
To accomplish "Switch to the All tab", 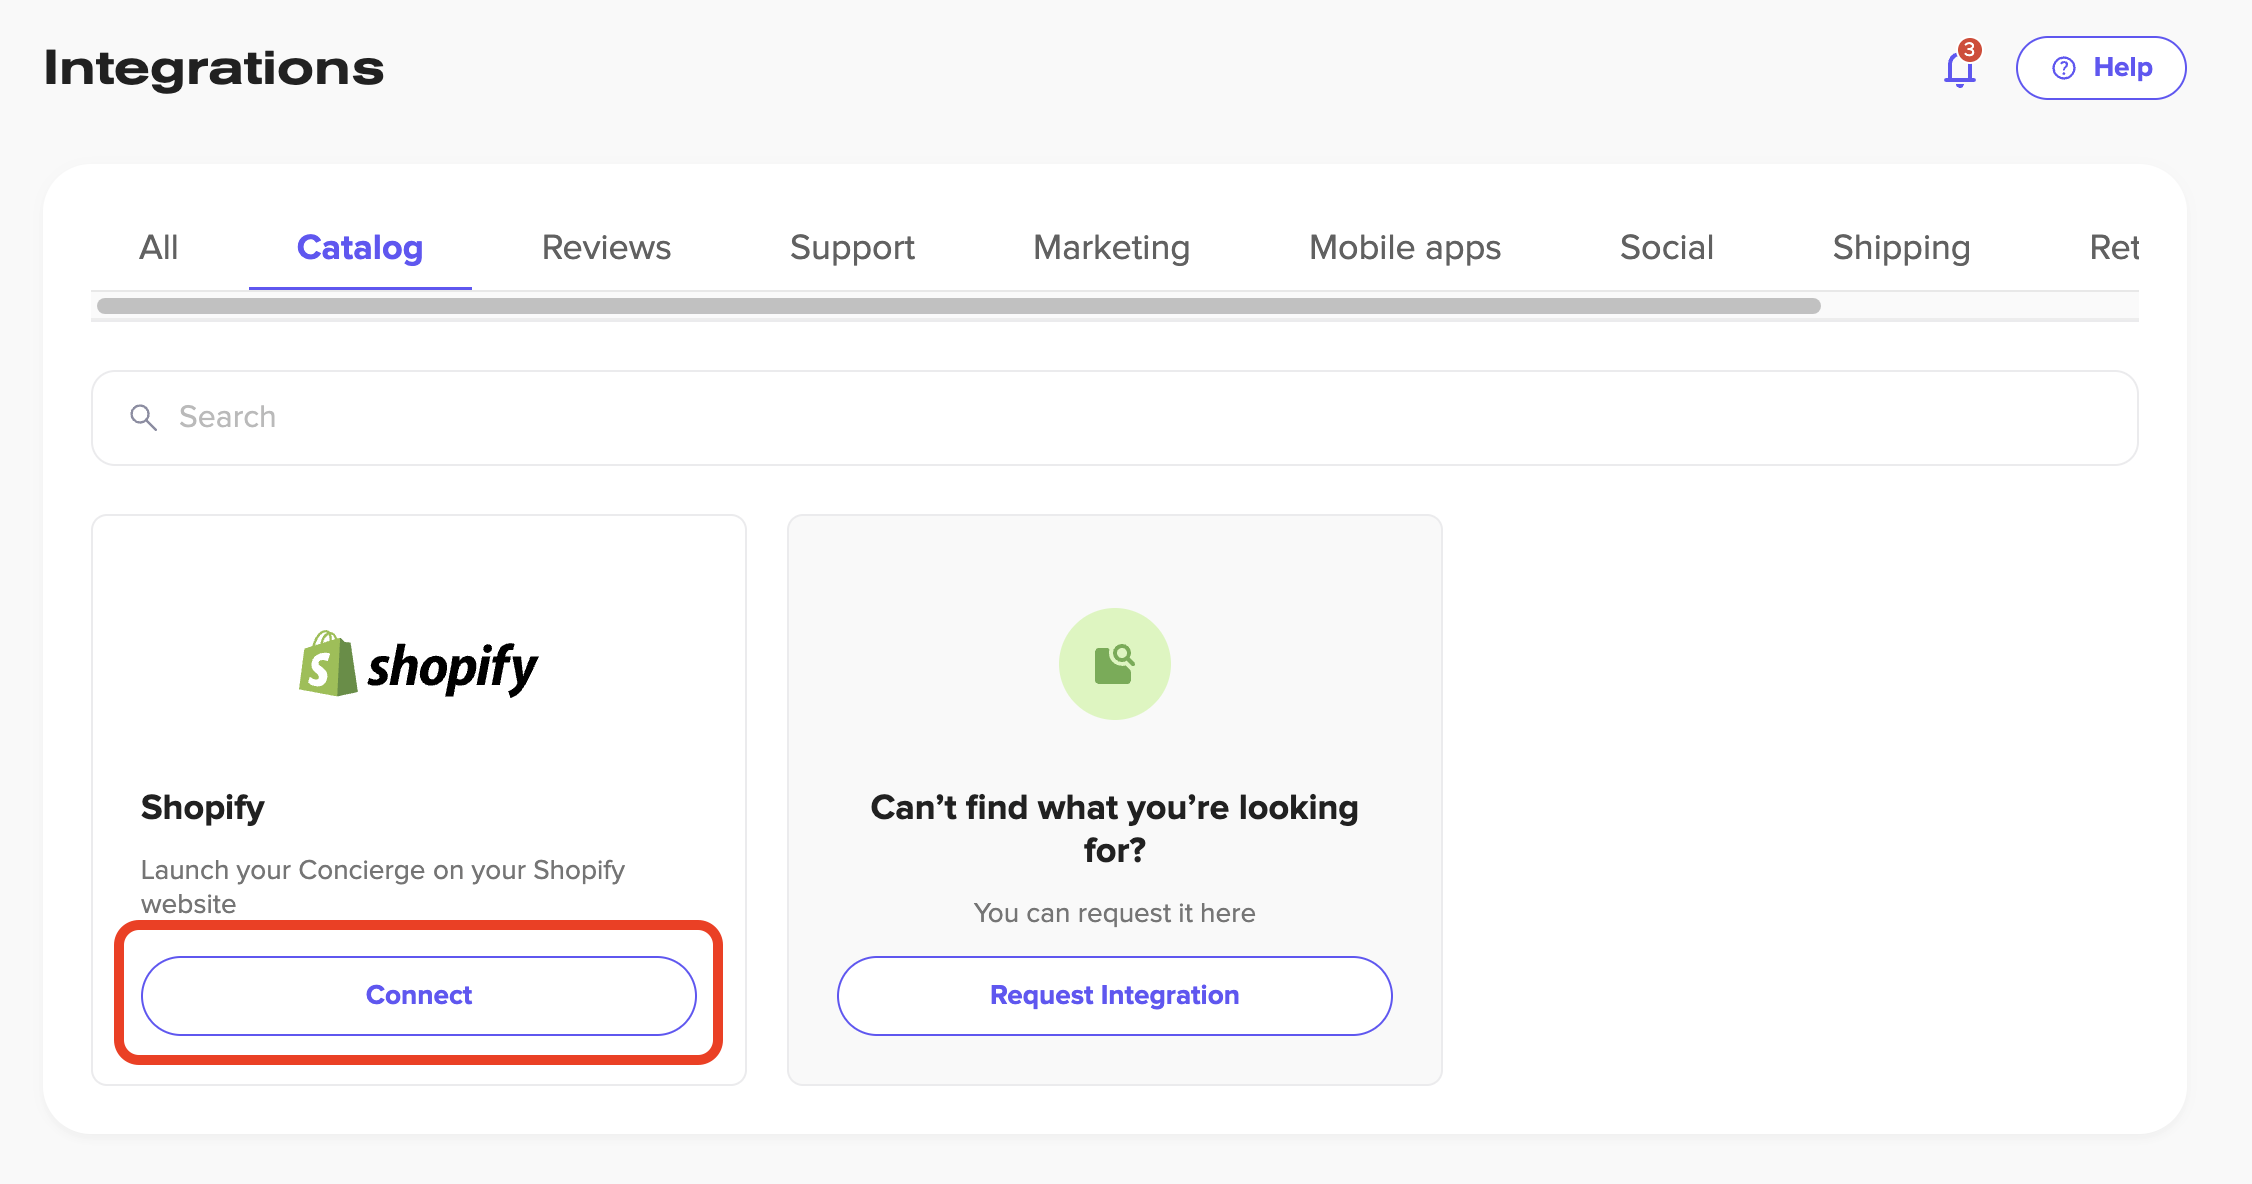I will 158,247.
